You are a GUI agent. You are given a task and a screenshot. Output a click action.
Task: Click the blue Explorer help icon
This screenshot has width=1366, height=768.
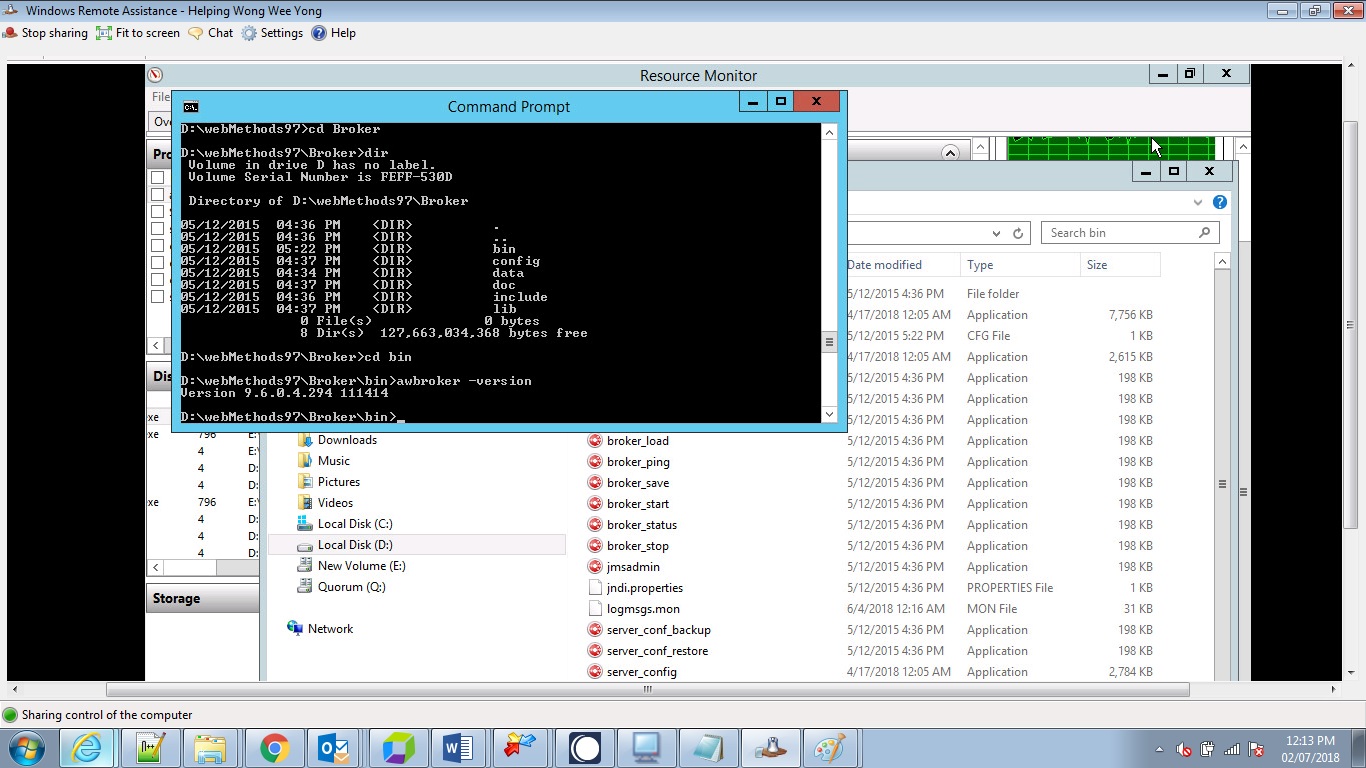pos(1220,202)
